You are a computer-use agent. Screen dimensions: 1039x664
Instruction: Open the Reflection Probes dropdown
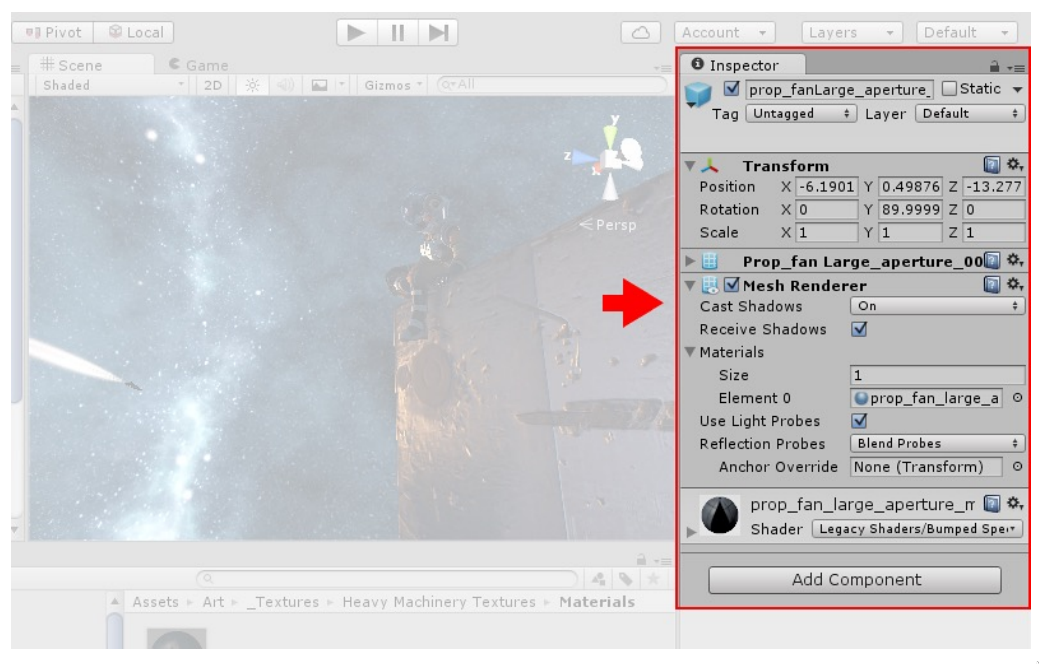tap(937, 443)
